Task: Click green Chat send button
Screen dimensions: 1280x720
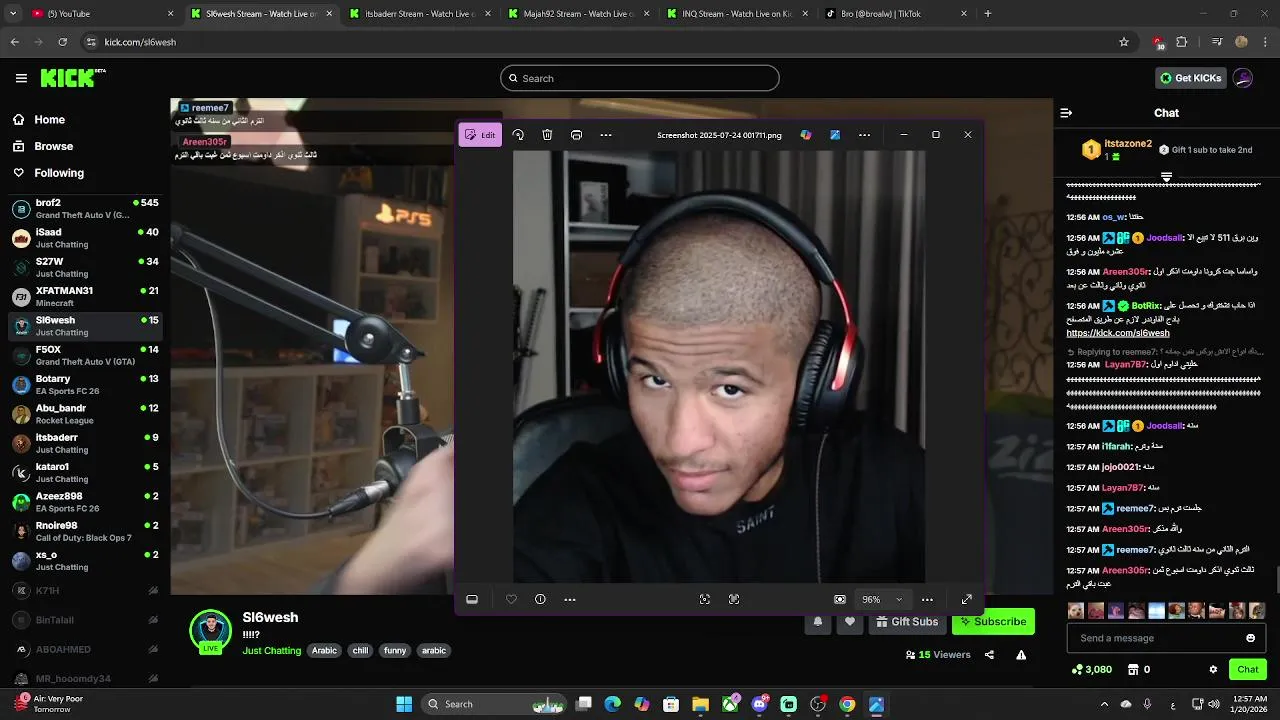Action: (1248, 669)
